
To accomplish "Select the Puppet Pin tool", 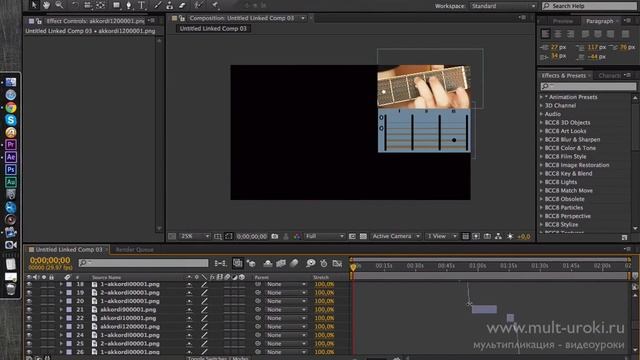I will point(215,5).
